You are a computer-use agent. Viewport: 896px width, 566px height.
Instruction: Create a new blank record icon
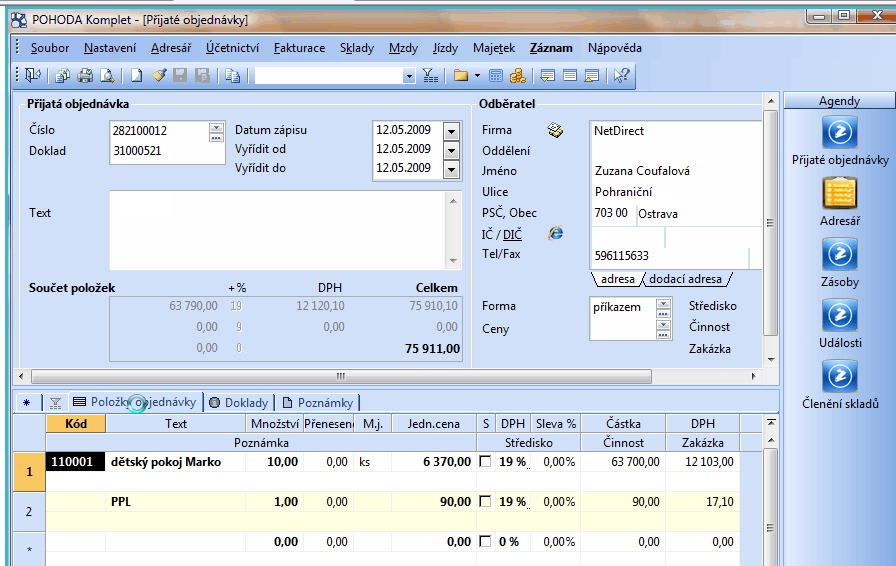coord(136,75)
